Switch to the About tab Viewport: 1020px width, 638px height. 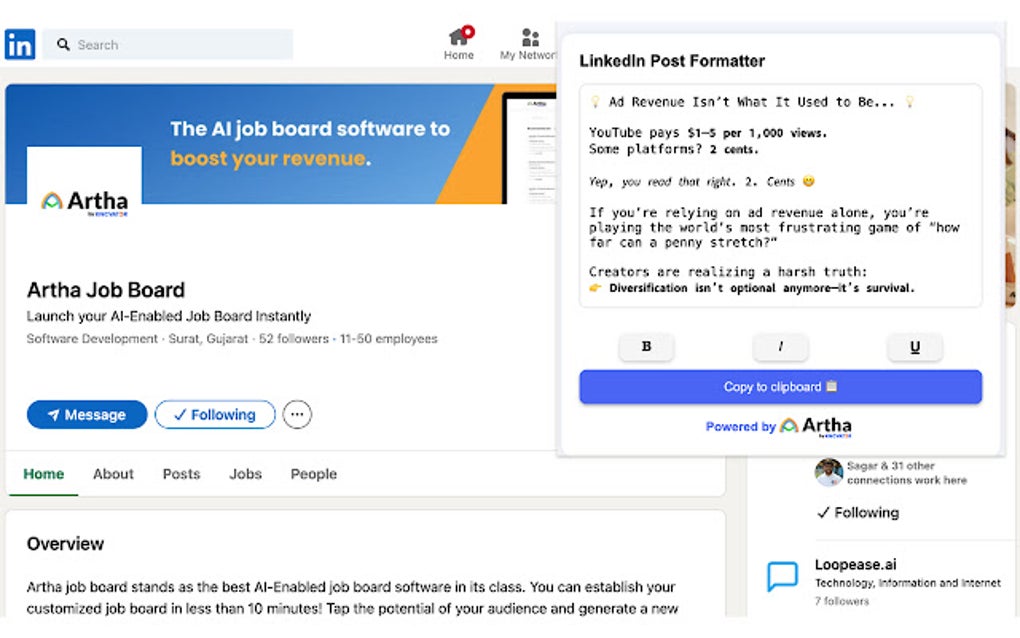(x=112, y=474)
